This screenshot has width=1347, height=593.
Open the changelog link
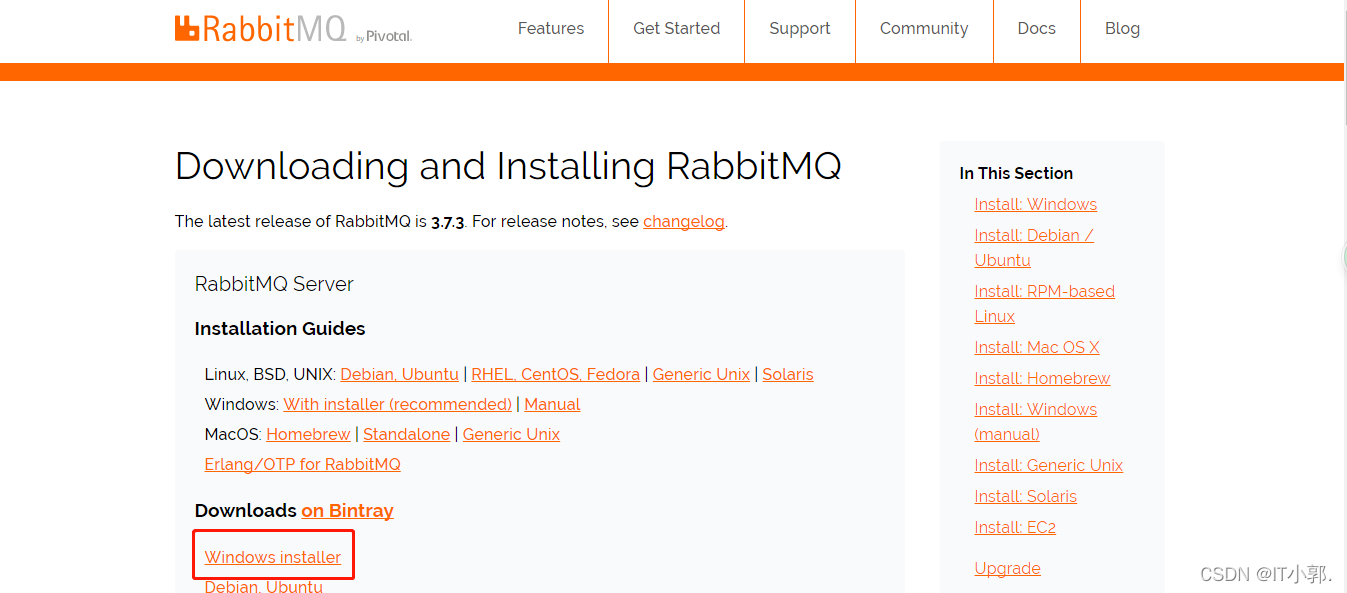[x=684, y=221]
